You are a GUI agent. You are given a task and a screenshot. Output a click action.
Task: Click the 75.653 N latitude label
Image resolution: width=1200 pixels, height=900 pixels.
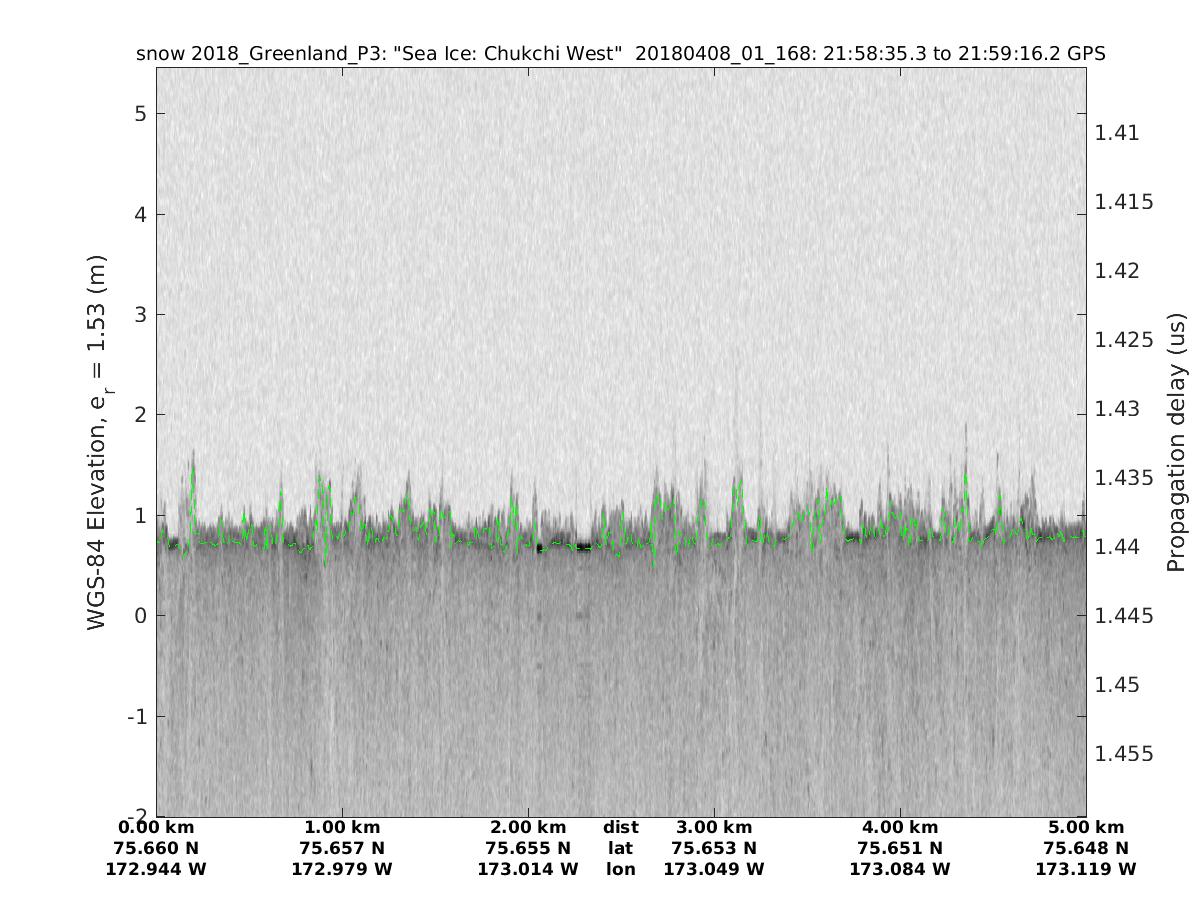point(713,848)
